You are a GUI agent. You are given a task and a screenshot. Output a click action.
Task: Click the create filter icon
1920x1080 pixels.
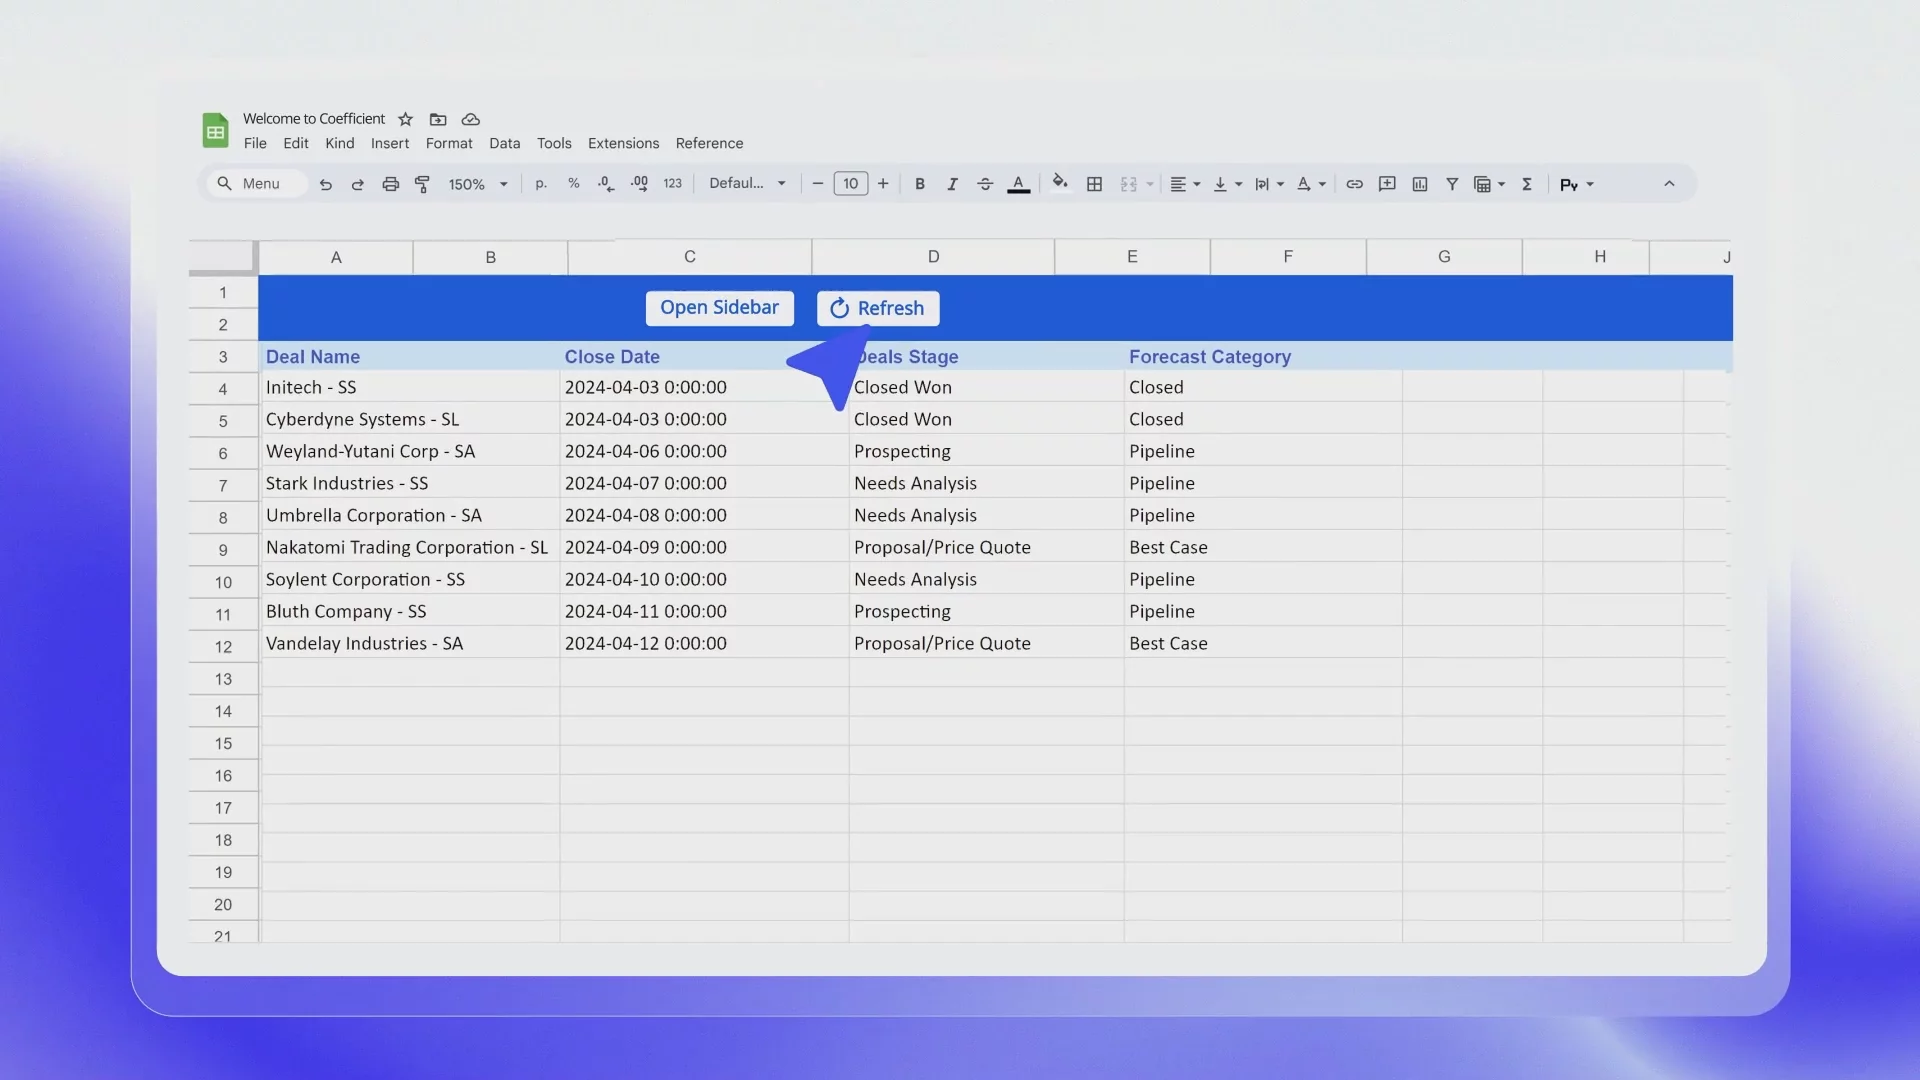click(1451, 184)
